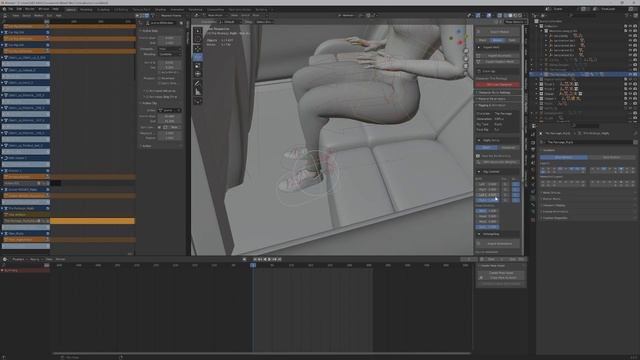Click the Sync Length Now button
Screen dimensions: 640x360
point(172,127)
